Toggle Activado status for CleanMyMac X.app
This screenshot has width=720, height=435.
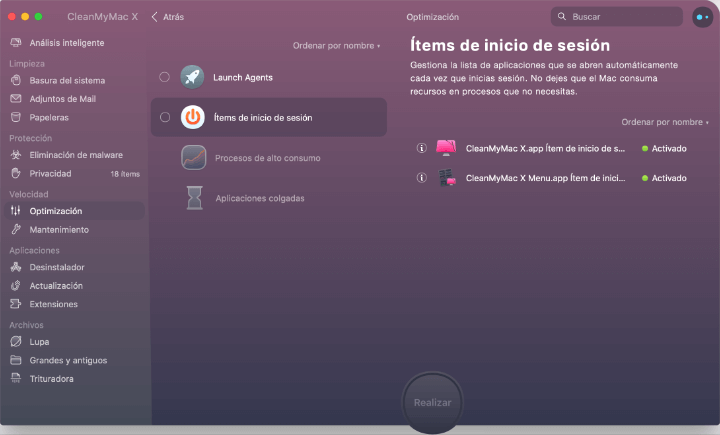664,148
